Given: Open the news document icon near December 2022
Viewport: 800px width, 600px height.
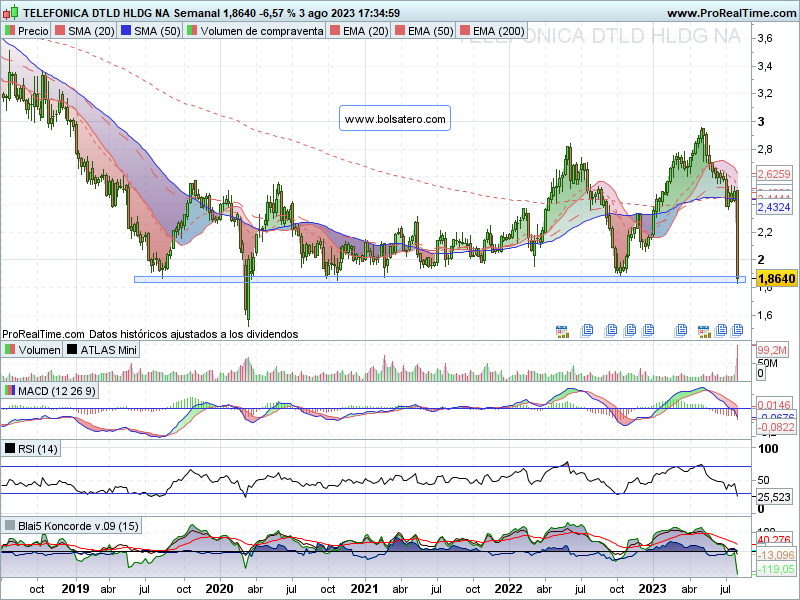Looking at the screenshot, I should (648, 331).
